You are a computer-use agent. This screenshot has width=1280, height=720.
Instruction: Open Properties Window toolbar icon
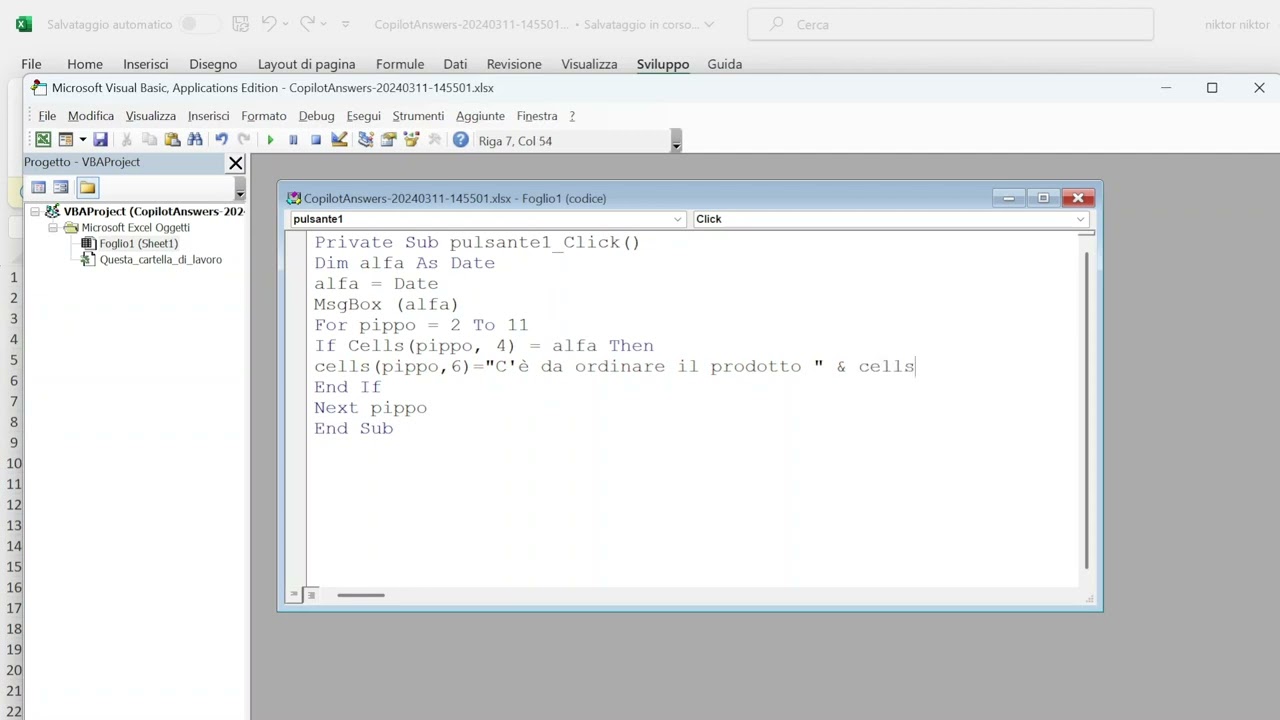tap(389, 140)
